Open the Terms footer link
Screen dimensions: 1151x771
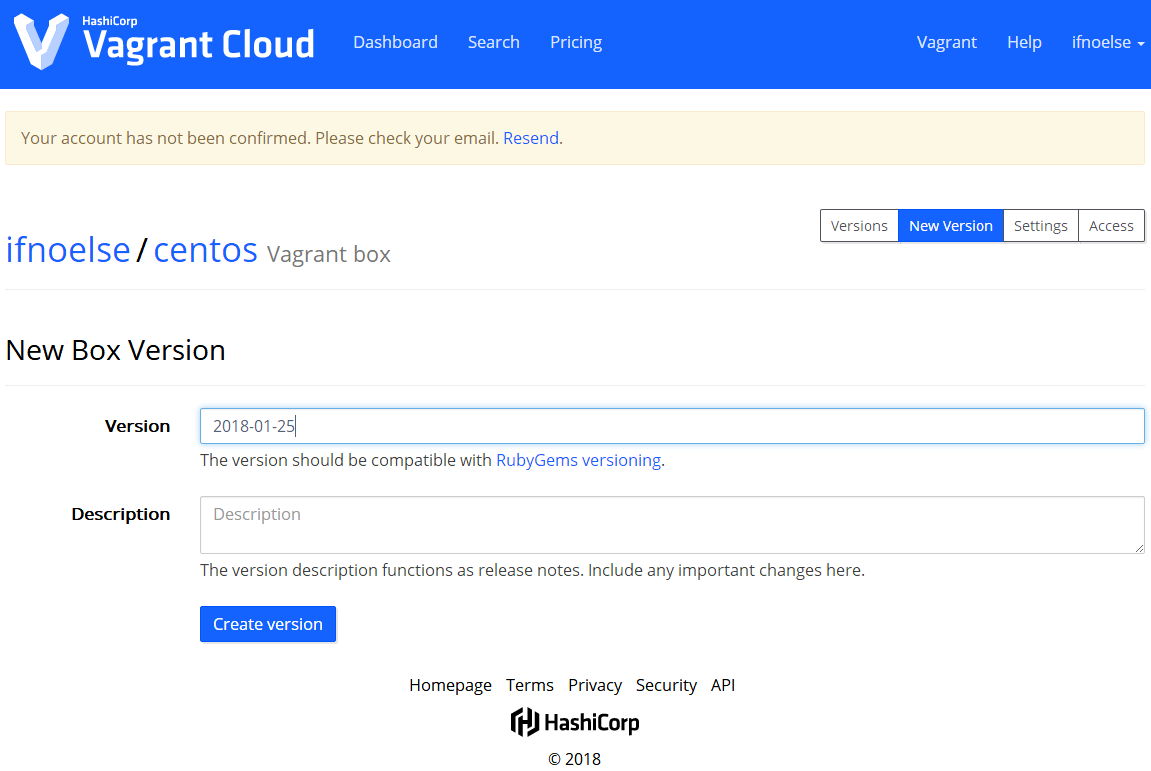(529, 685)
